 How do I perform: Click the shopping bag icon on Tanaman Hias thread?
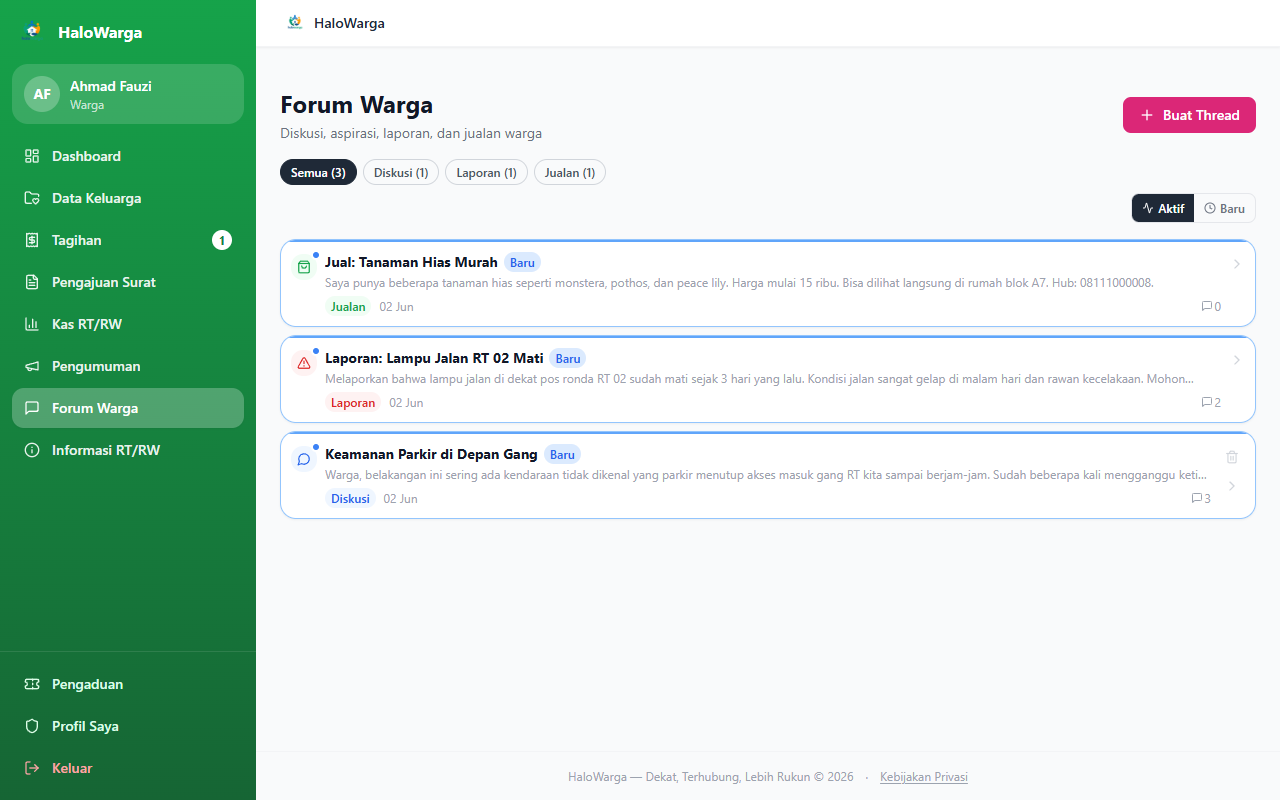[x=304, y=267]
